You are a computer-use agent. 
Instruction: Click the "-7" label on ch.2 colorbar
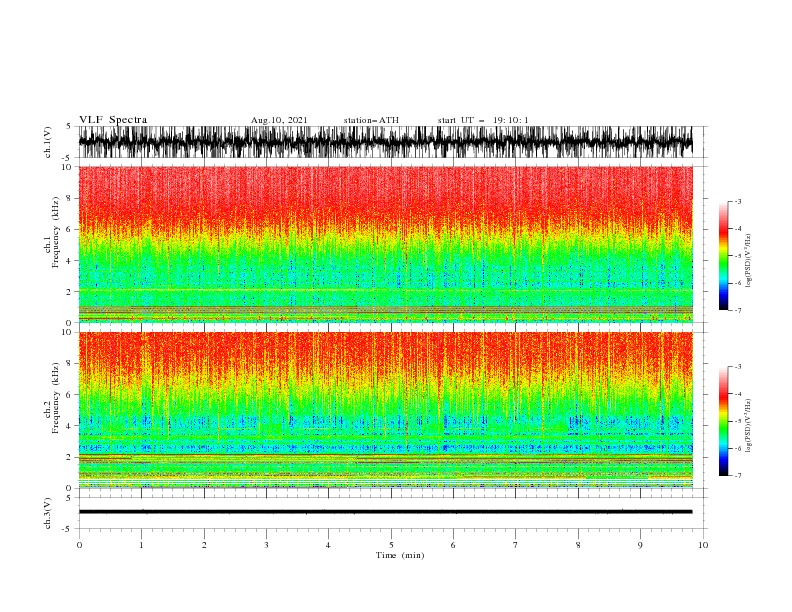(737, 476)
